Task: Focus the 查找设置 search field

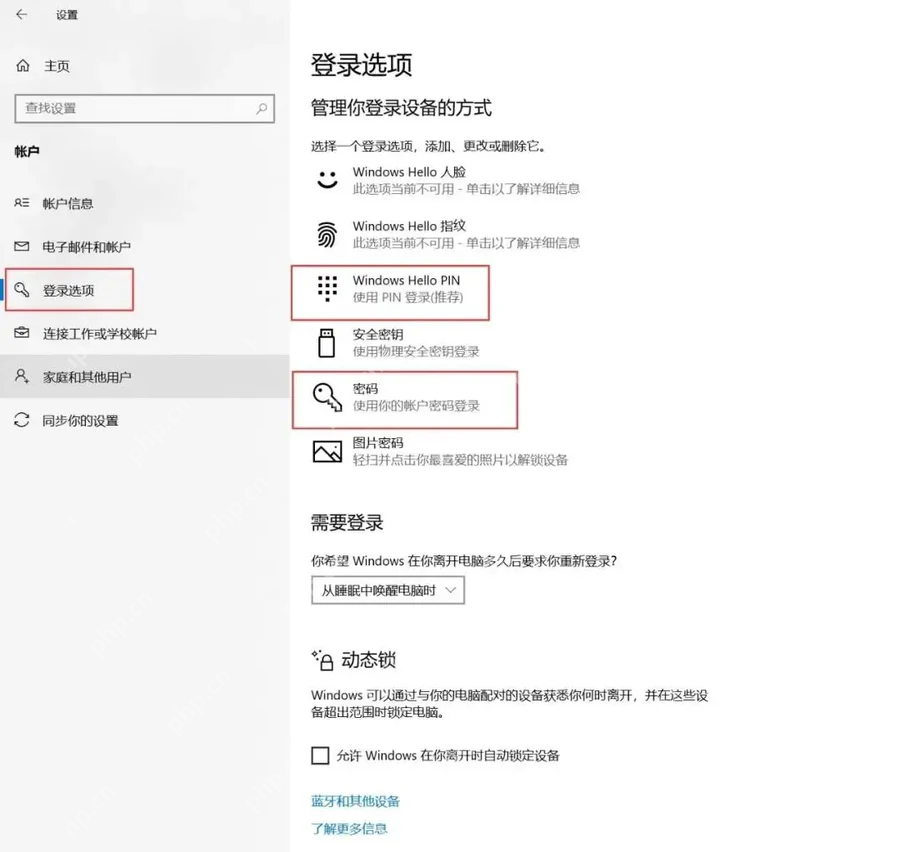Action: (145, 109)
